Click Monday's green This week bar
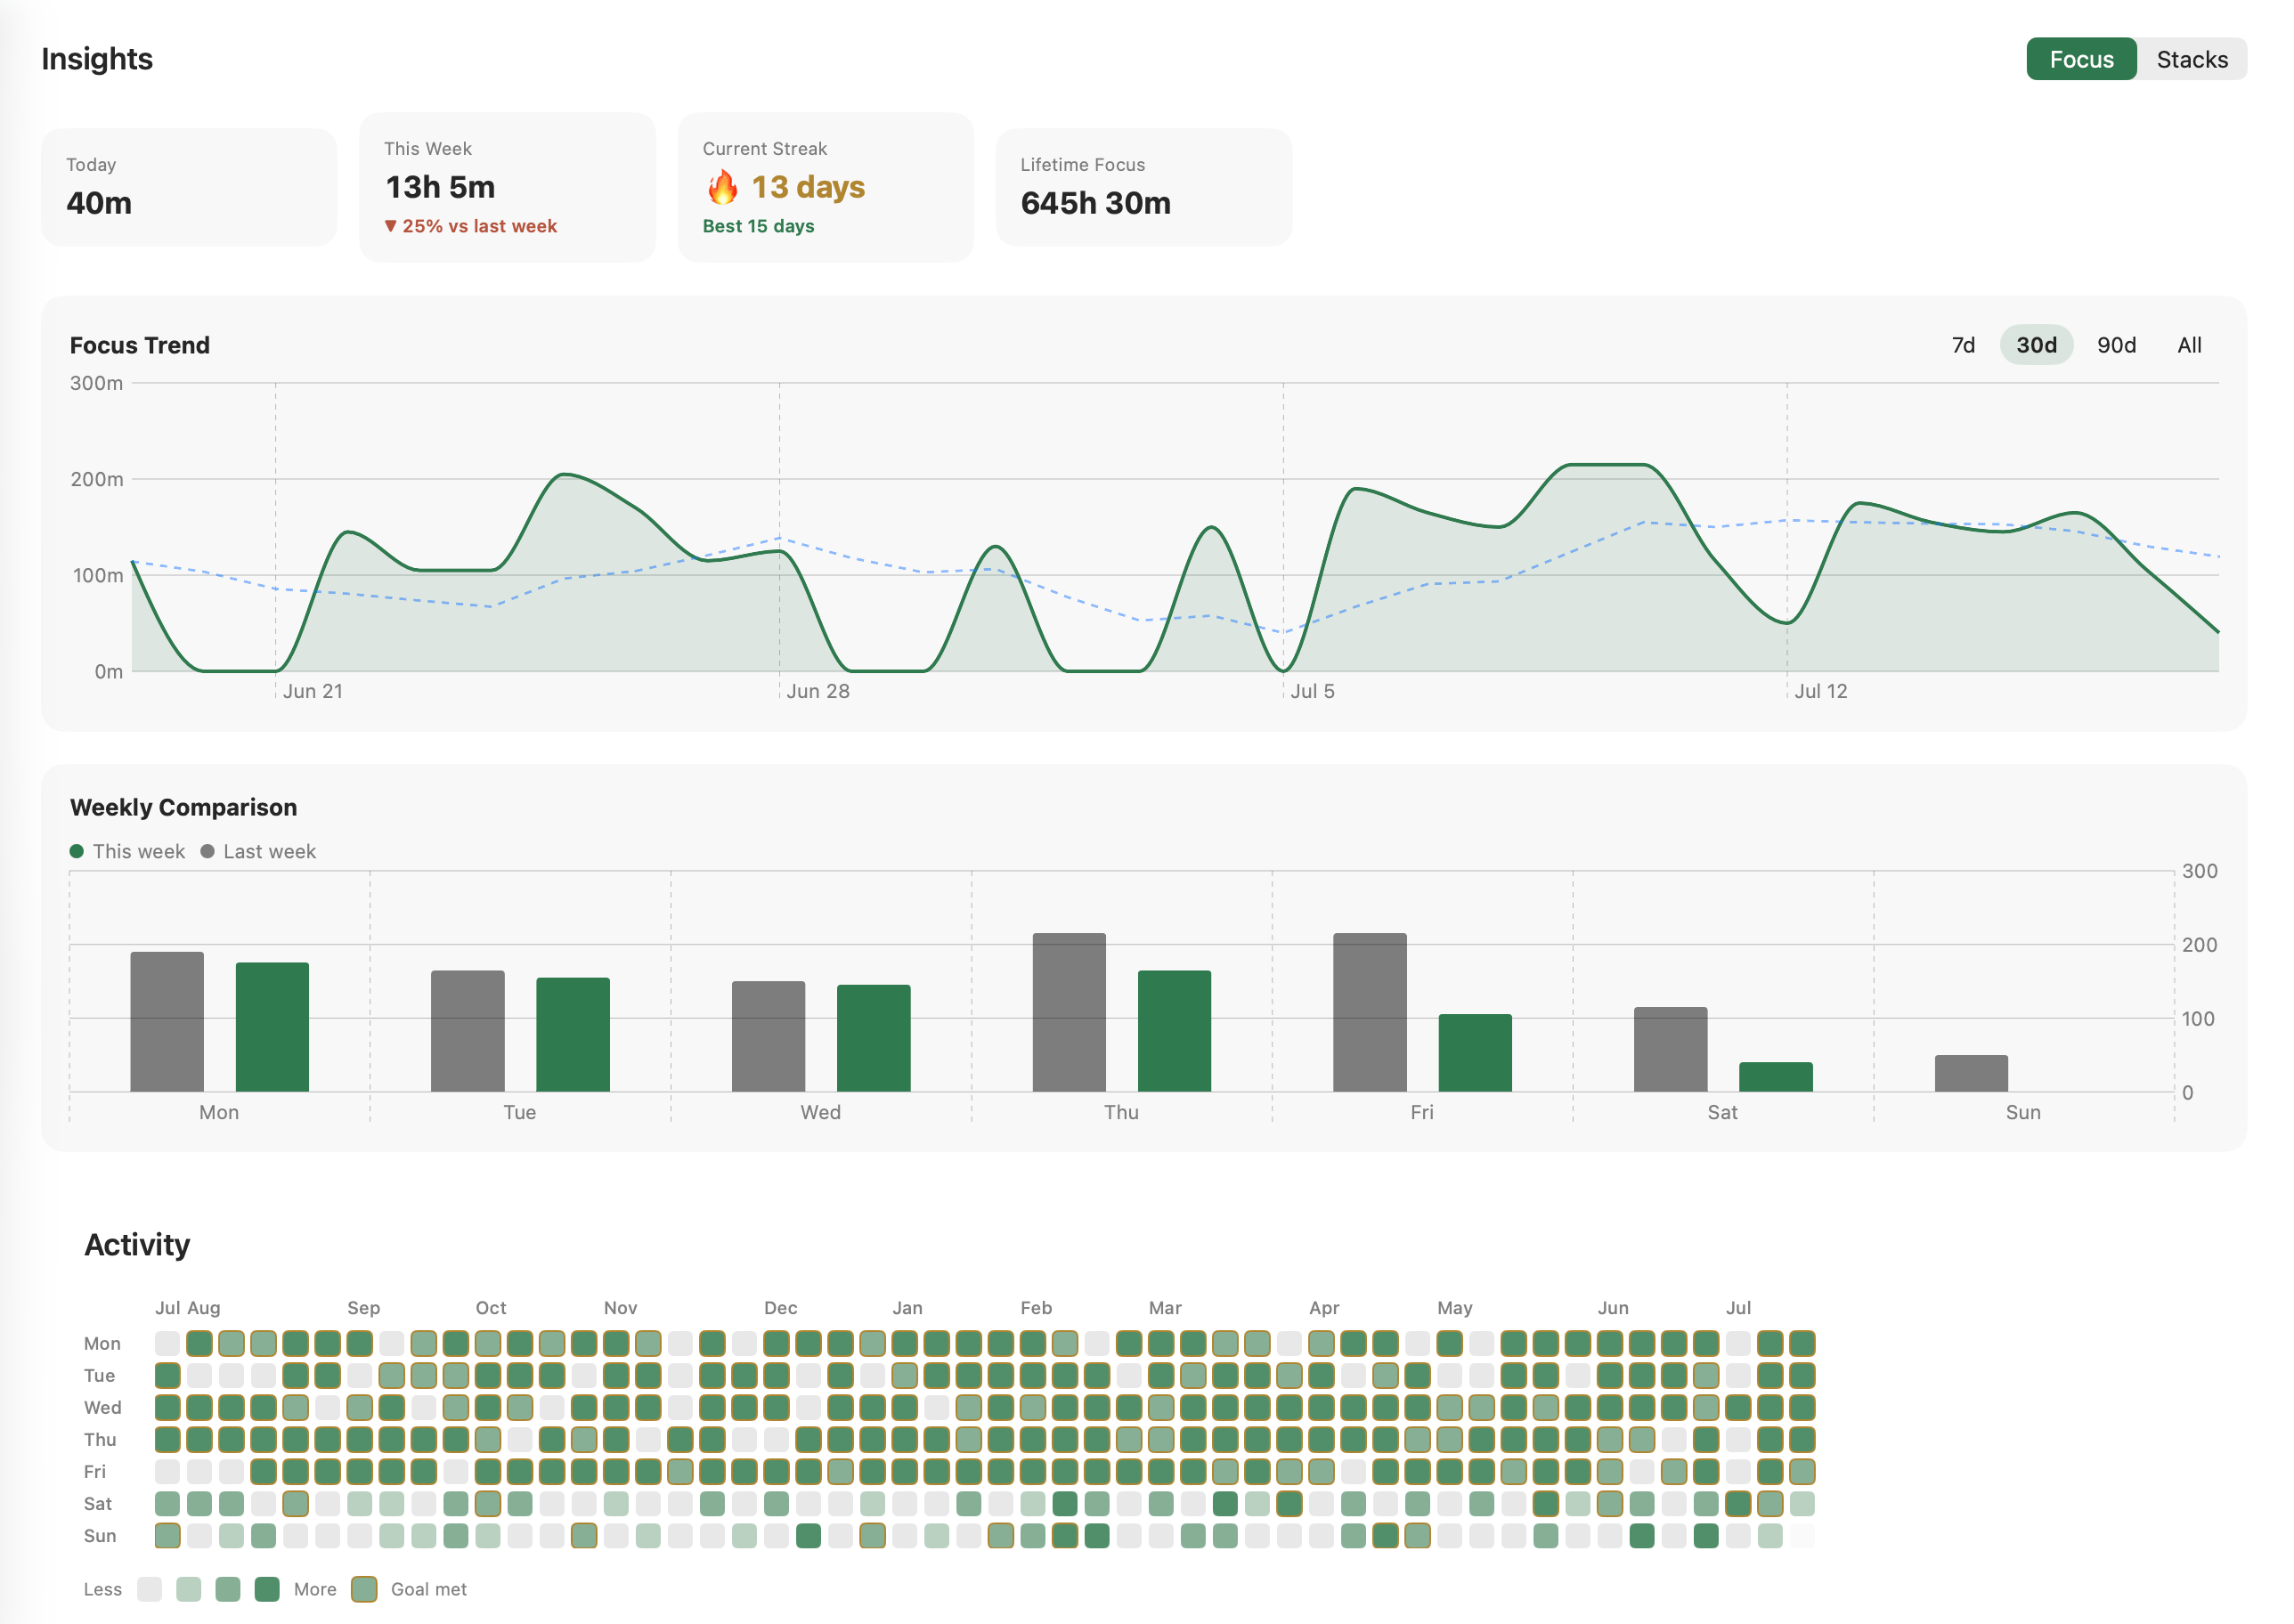 (x=272, y=1027)
